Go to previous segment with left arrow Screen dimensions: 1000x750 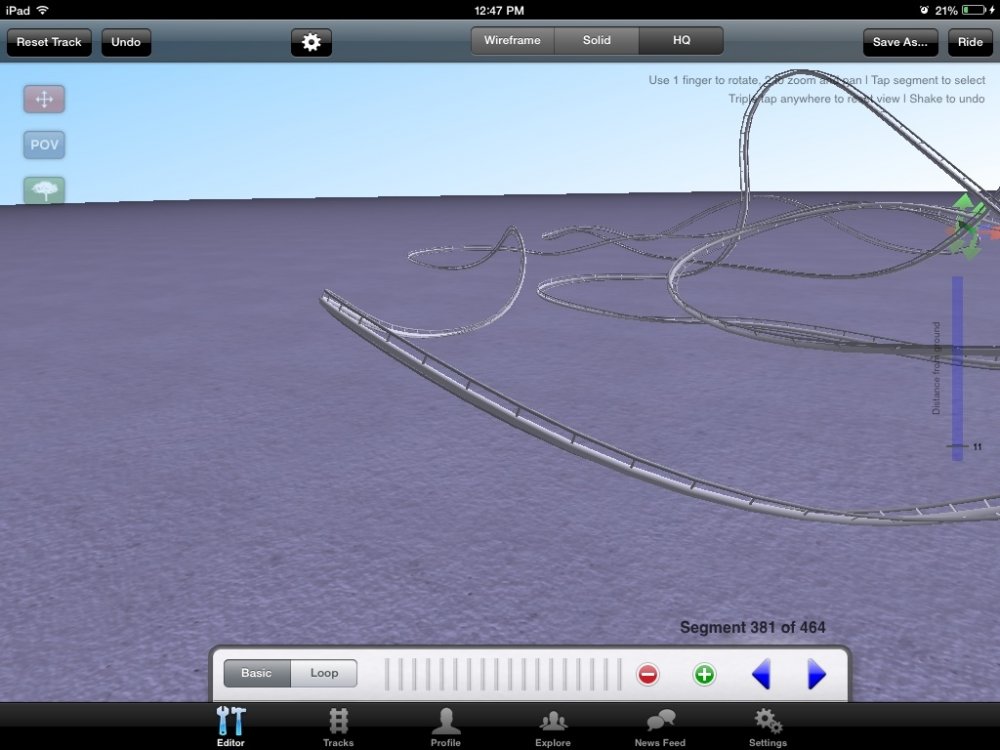click(761, 674)
